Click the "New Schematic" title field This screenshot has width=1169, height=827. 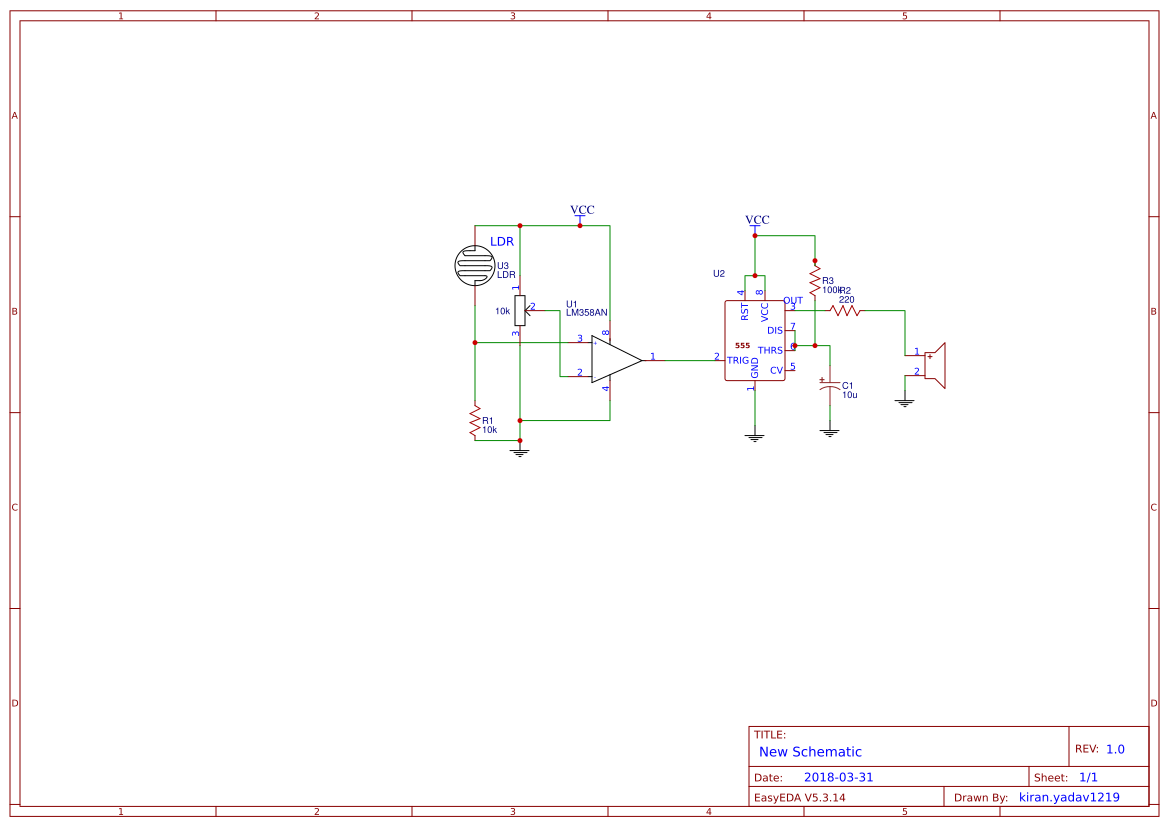point(810,752)
